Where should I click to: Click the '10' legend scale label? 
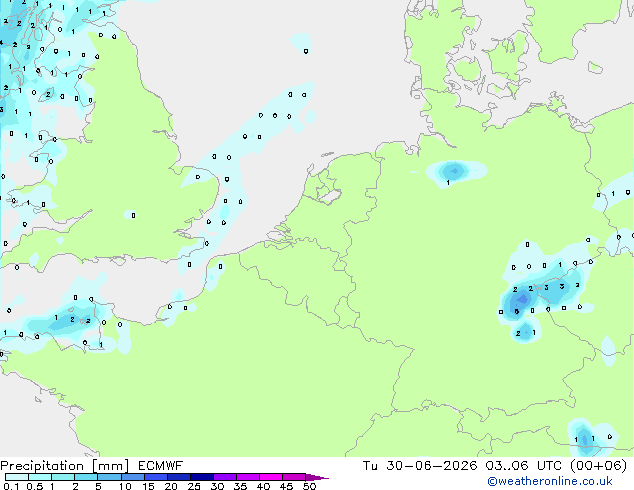125,486
